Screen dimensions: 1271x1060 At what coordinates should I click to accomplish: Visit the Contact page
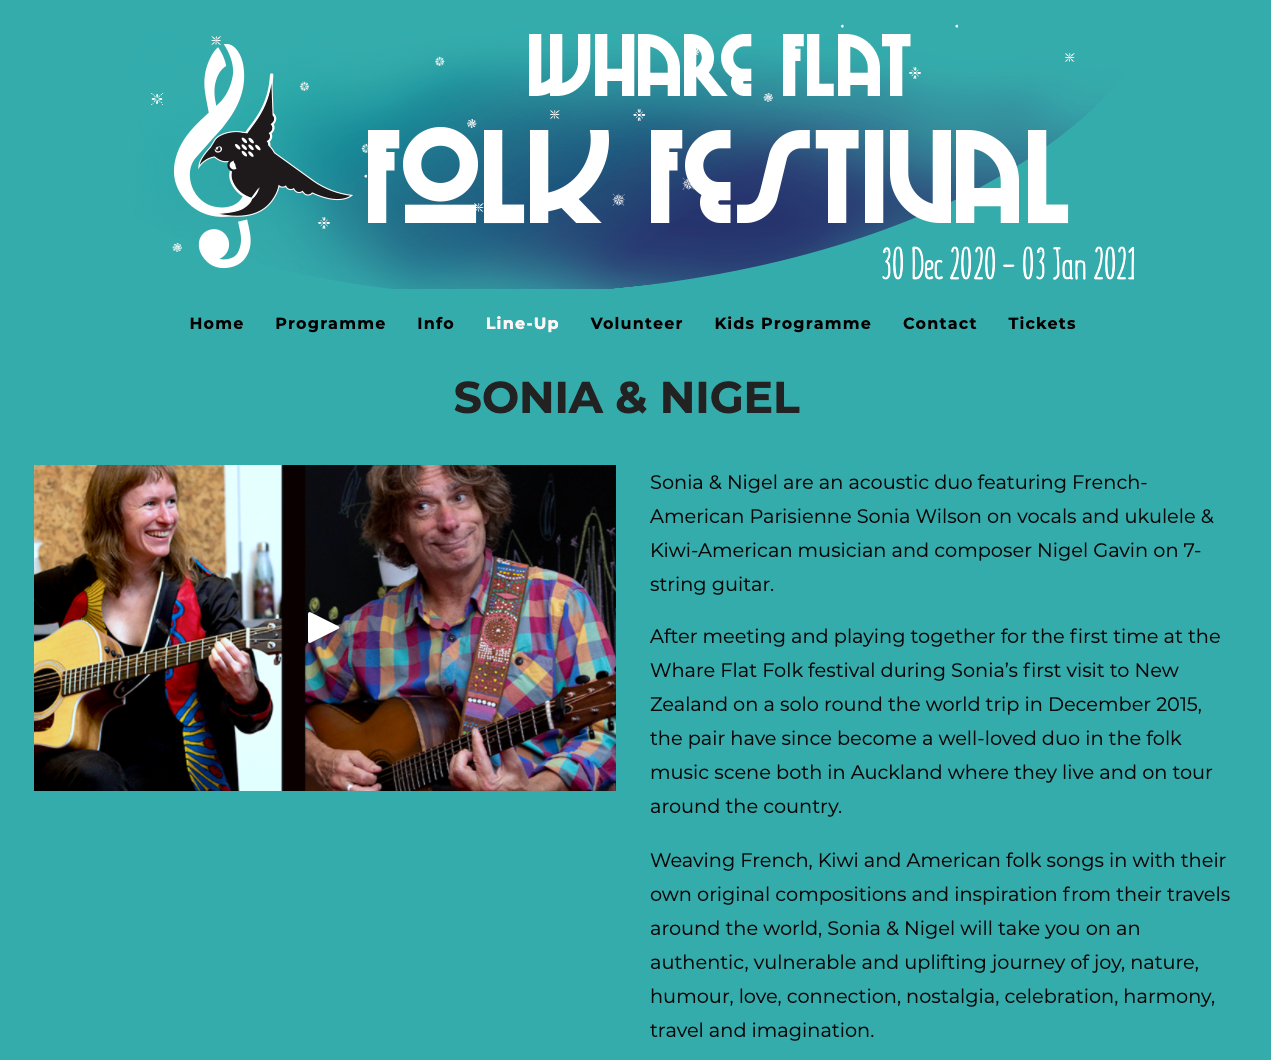(x=940, y=323)
